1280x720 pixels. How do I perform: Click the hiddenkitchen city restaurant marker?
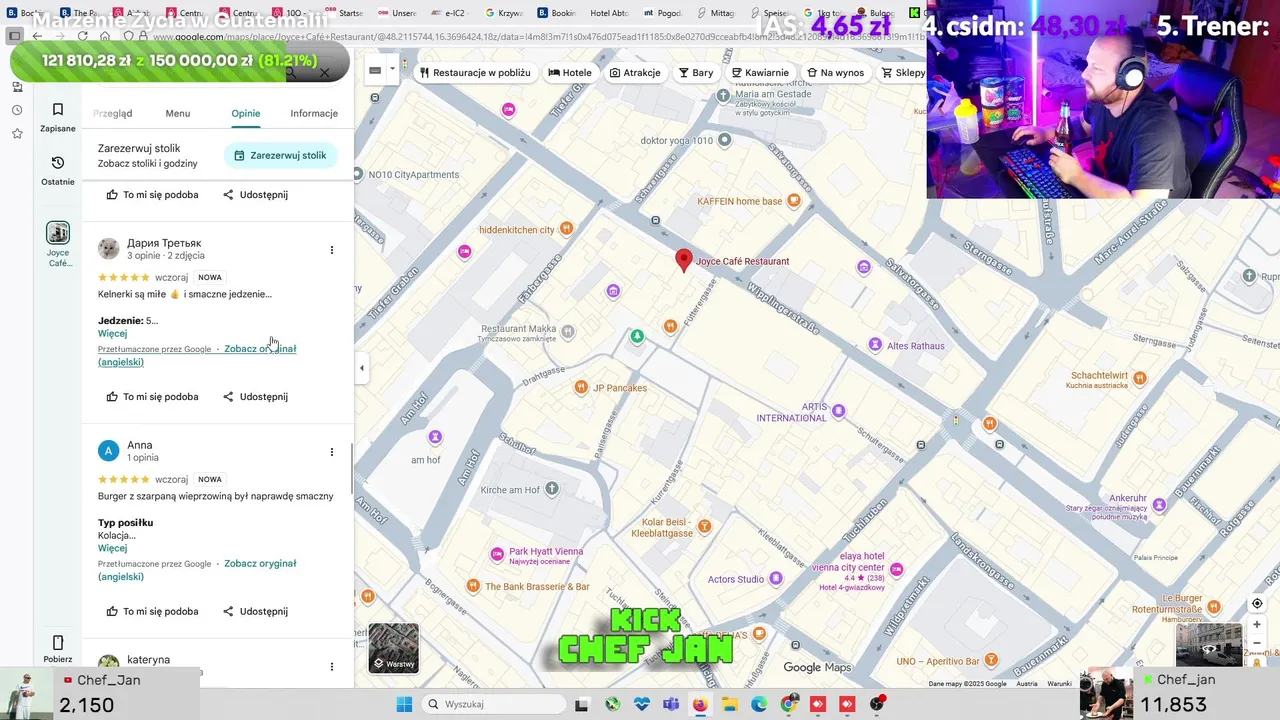[x=566, y=229]
